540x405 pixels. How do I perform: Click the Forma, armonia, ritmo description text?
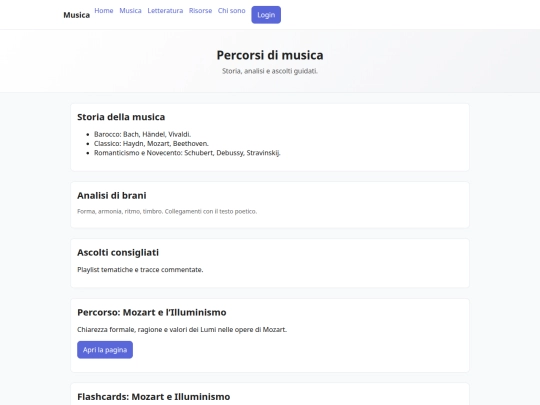(167, 211)
